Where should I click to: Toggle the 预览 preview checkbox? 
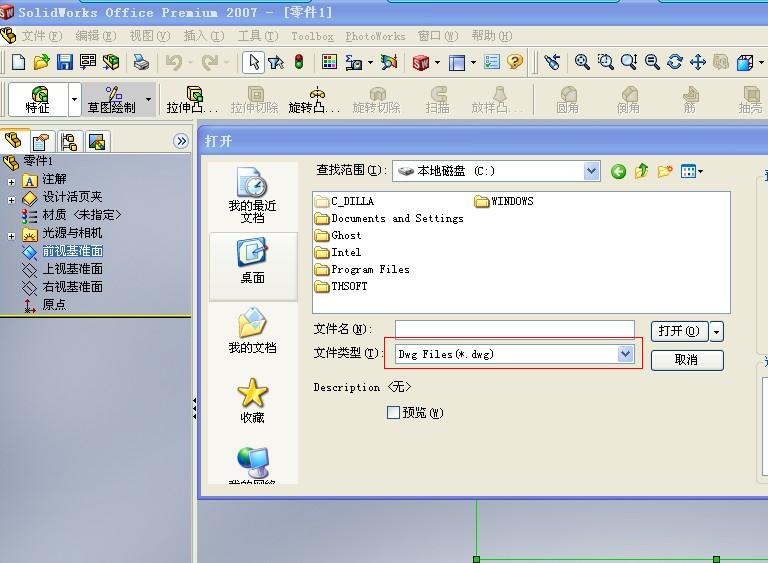click(393, 413)
